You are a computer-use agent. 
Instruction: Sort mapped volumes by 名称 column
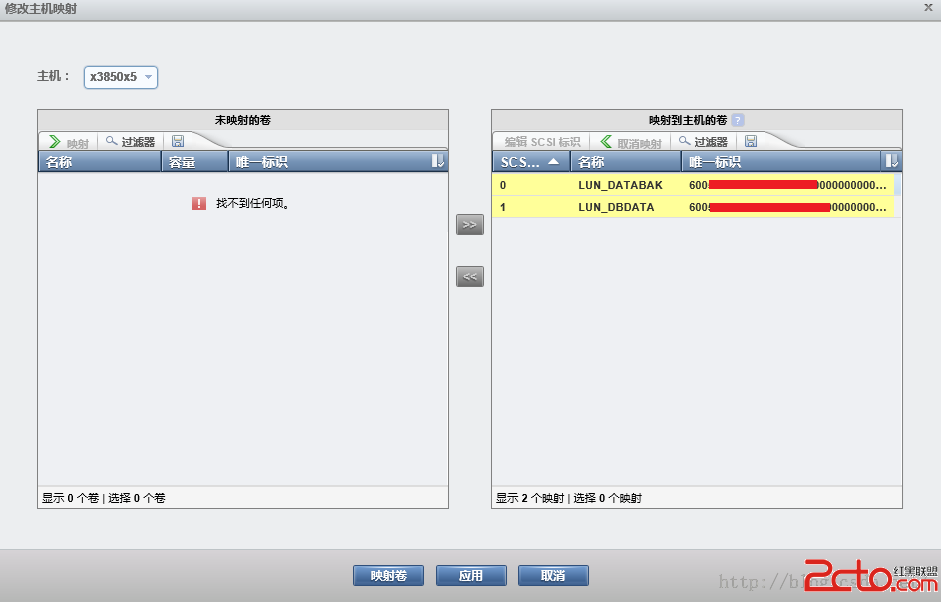pyautogui.click(x=625, y=162)
